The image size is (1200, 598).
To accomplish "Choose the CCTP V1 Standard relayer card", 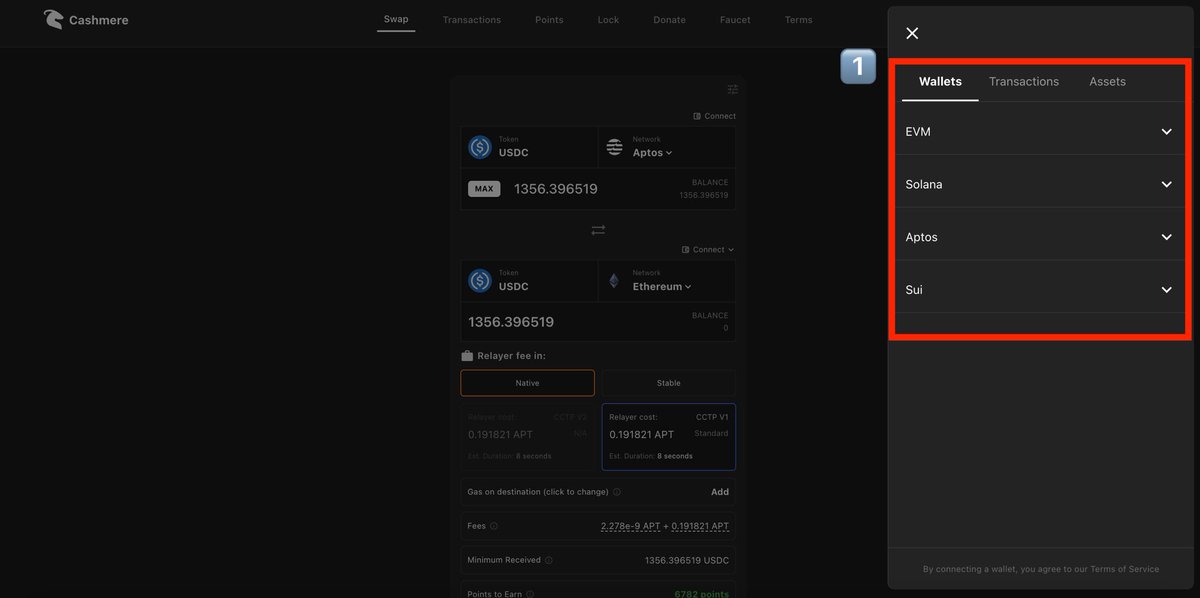I will pos(669,437).
